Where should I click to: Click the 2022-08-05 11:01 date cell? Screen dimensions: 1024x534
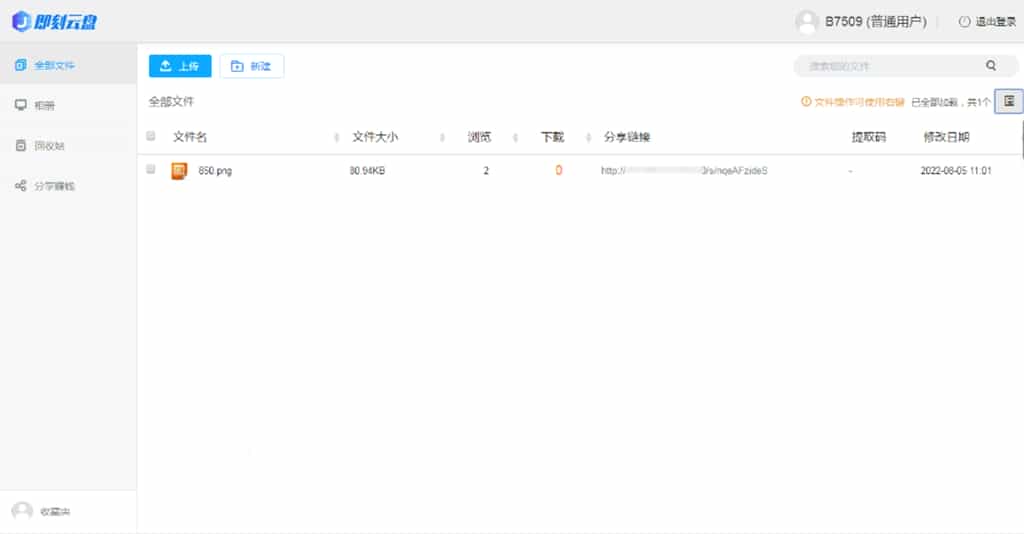point(955,170)
